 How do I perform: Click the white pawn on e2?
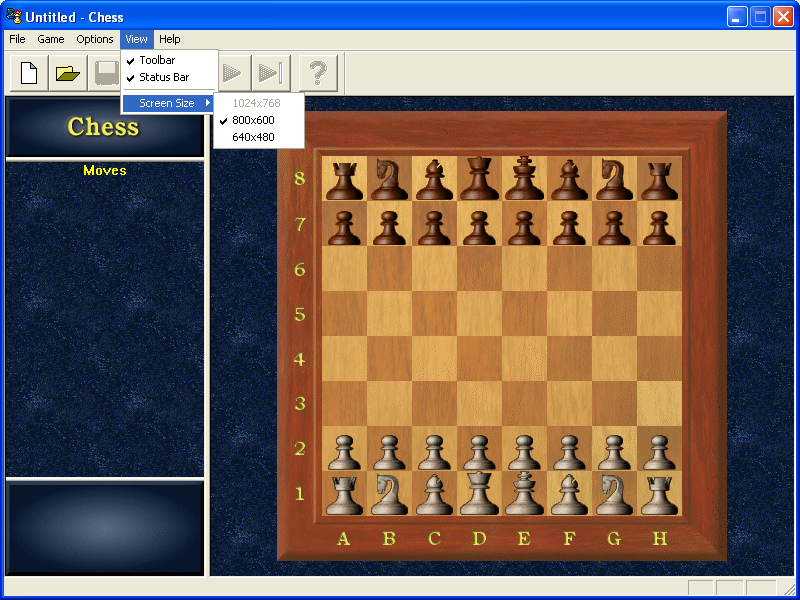pos(524,448)
